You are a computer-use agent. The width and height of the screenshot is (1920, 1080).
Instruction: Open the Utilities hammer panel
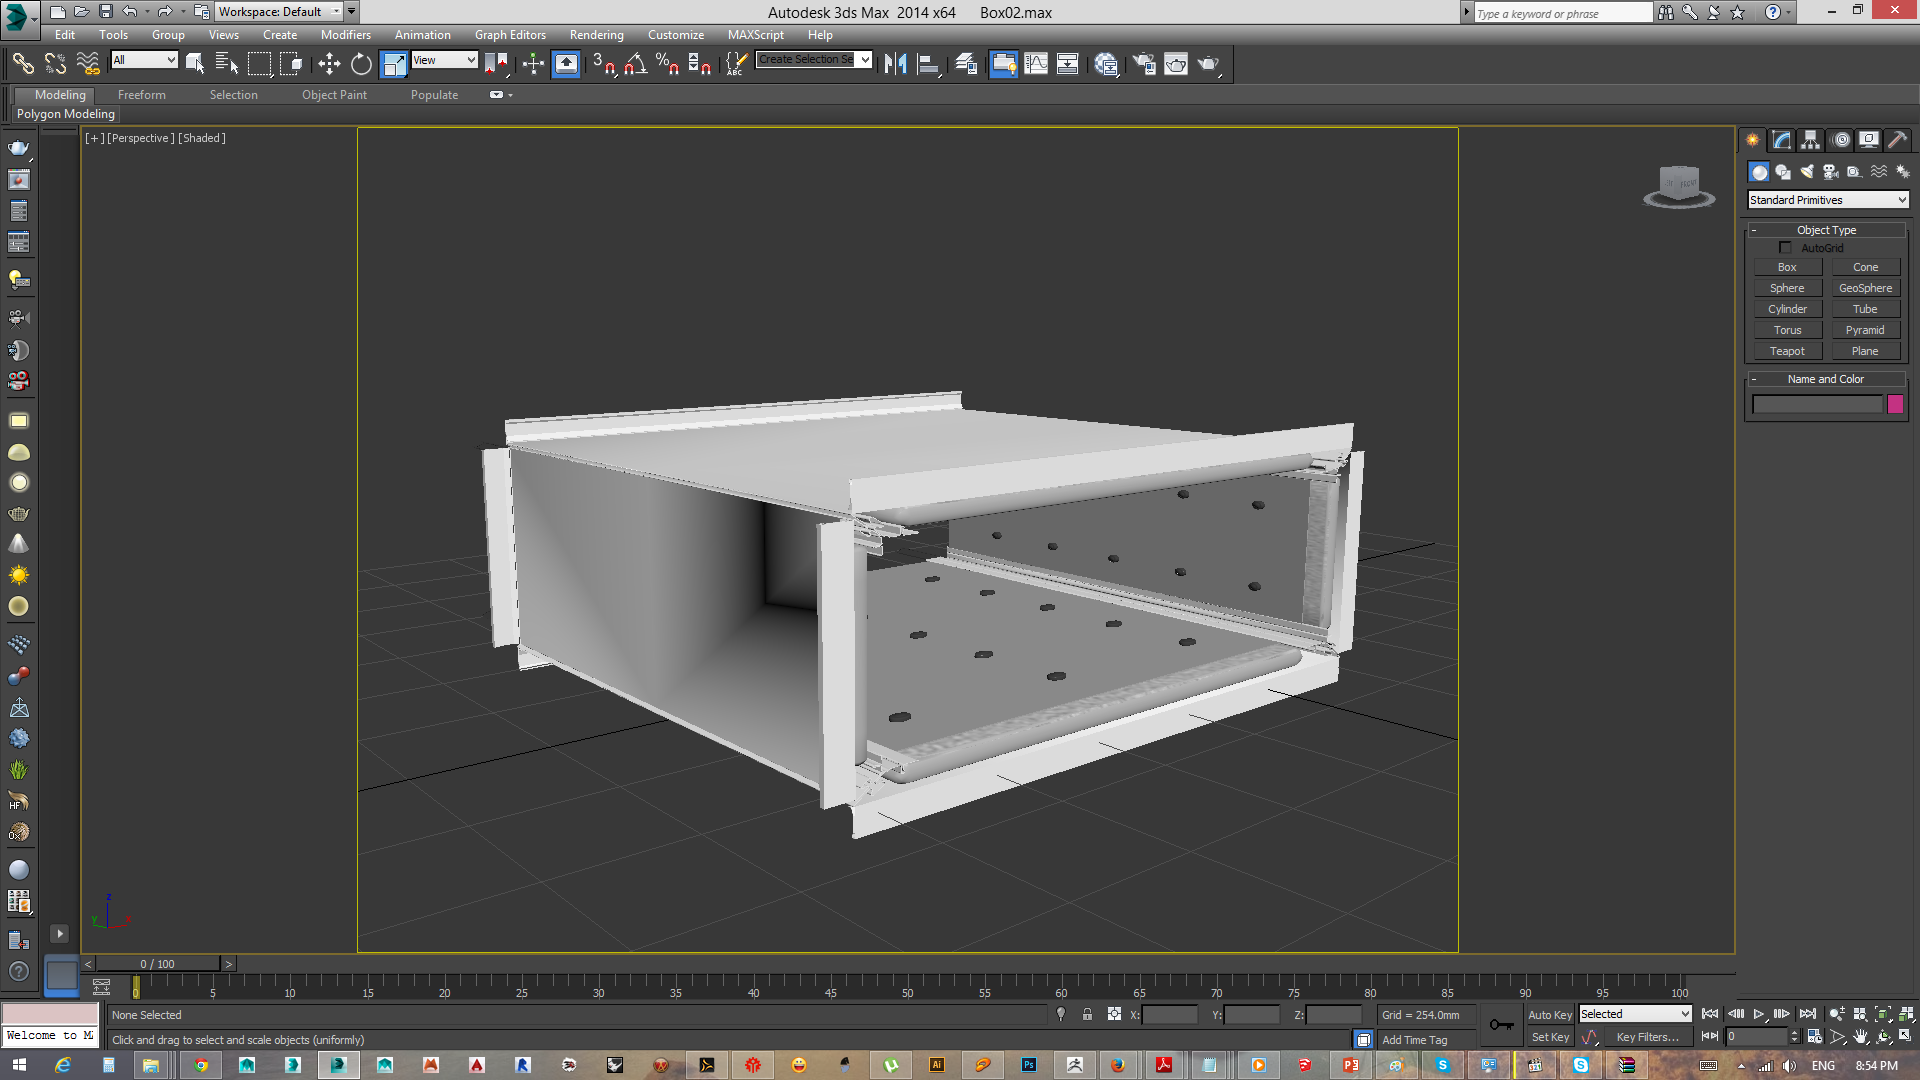click(1898, 140)
